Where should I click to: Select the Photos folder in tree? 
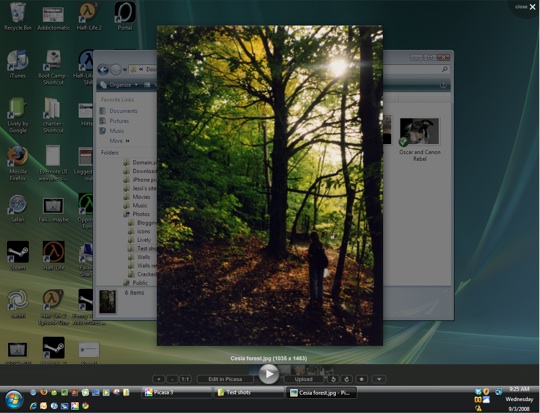(x=137, y=214)
